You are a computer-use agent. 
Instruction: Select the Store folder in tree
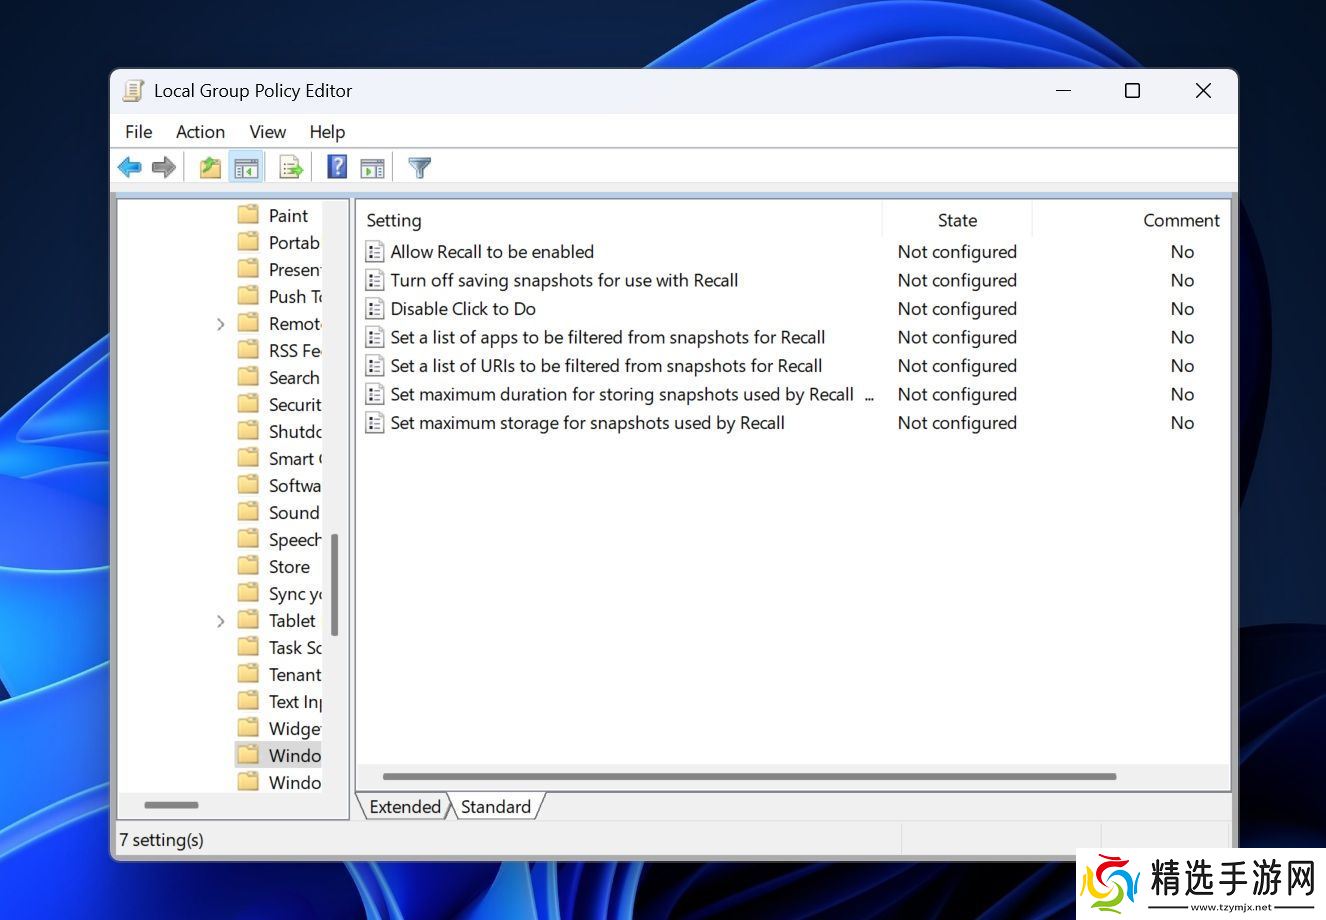[288, 567]
